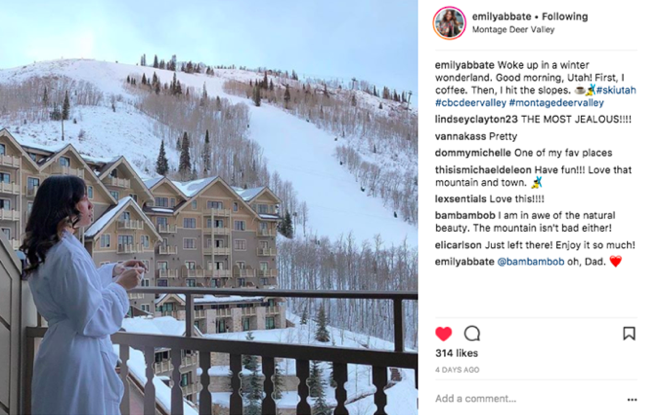Open the three-dot more options menu
This screenshot has height=415, width=654.
coord(632,400)
